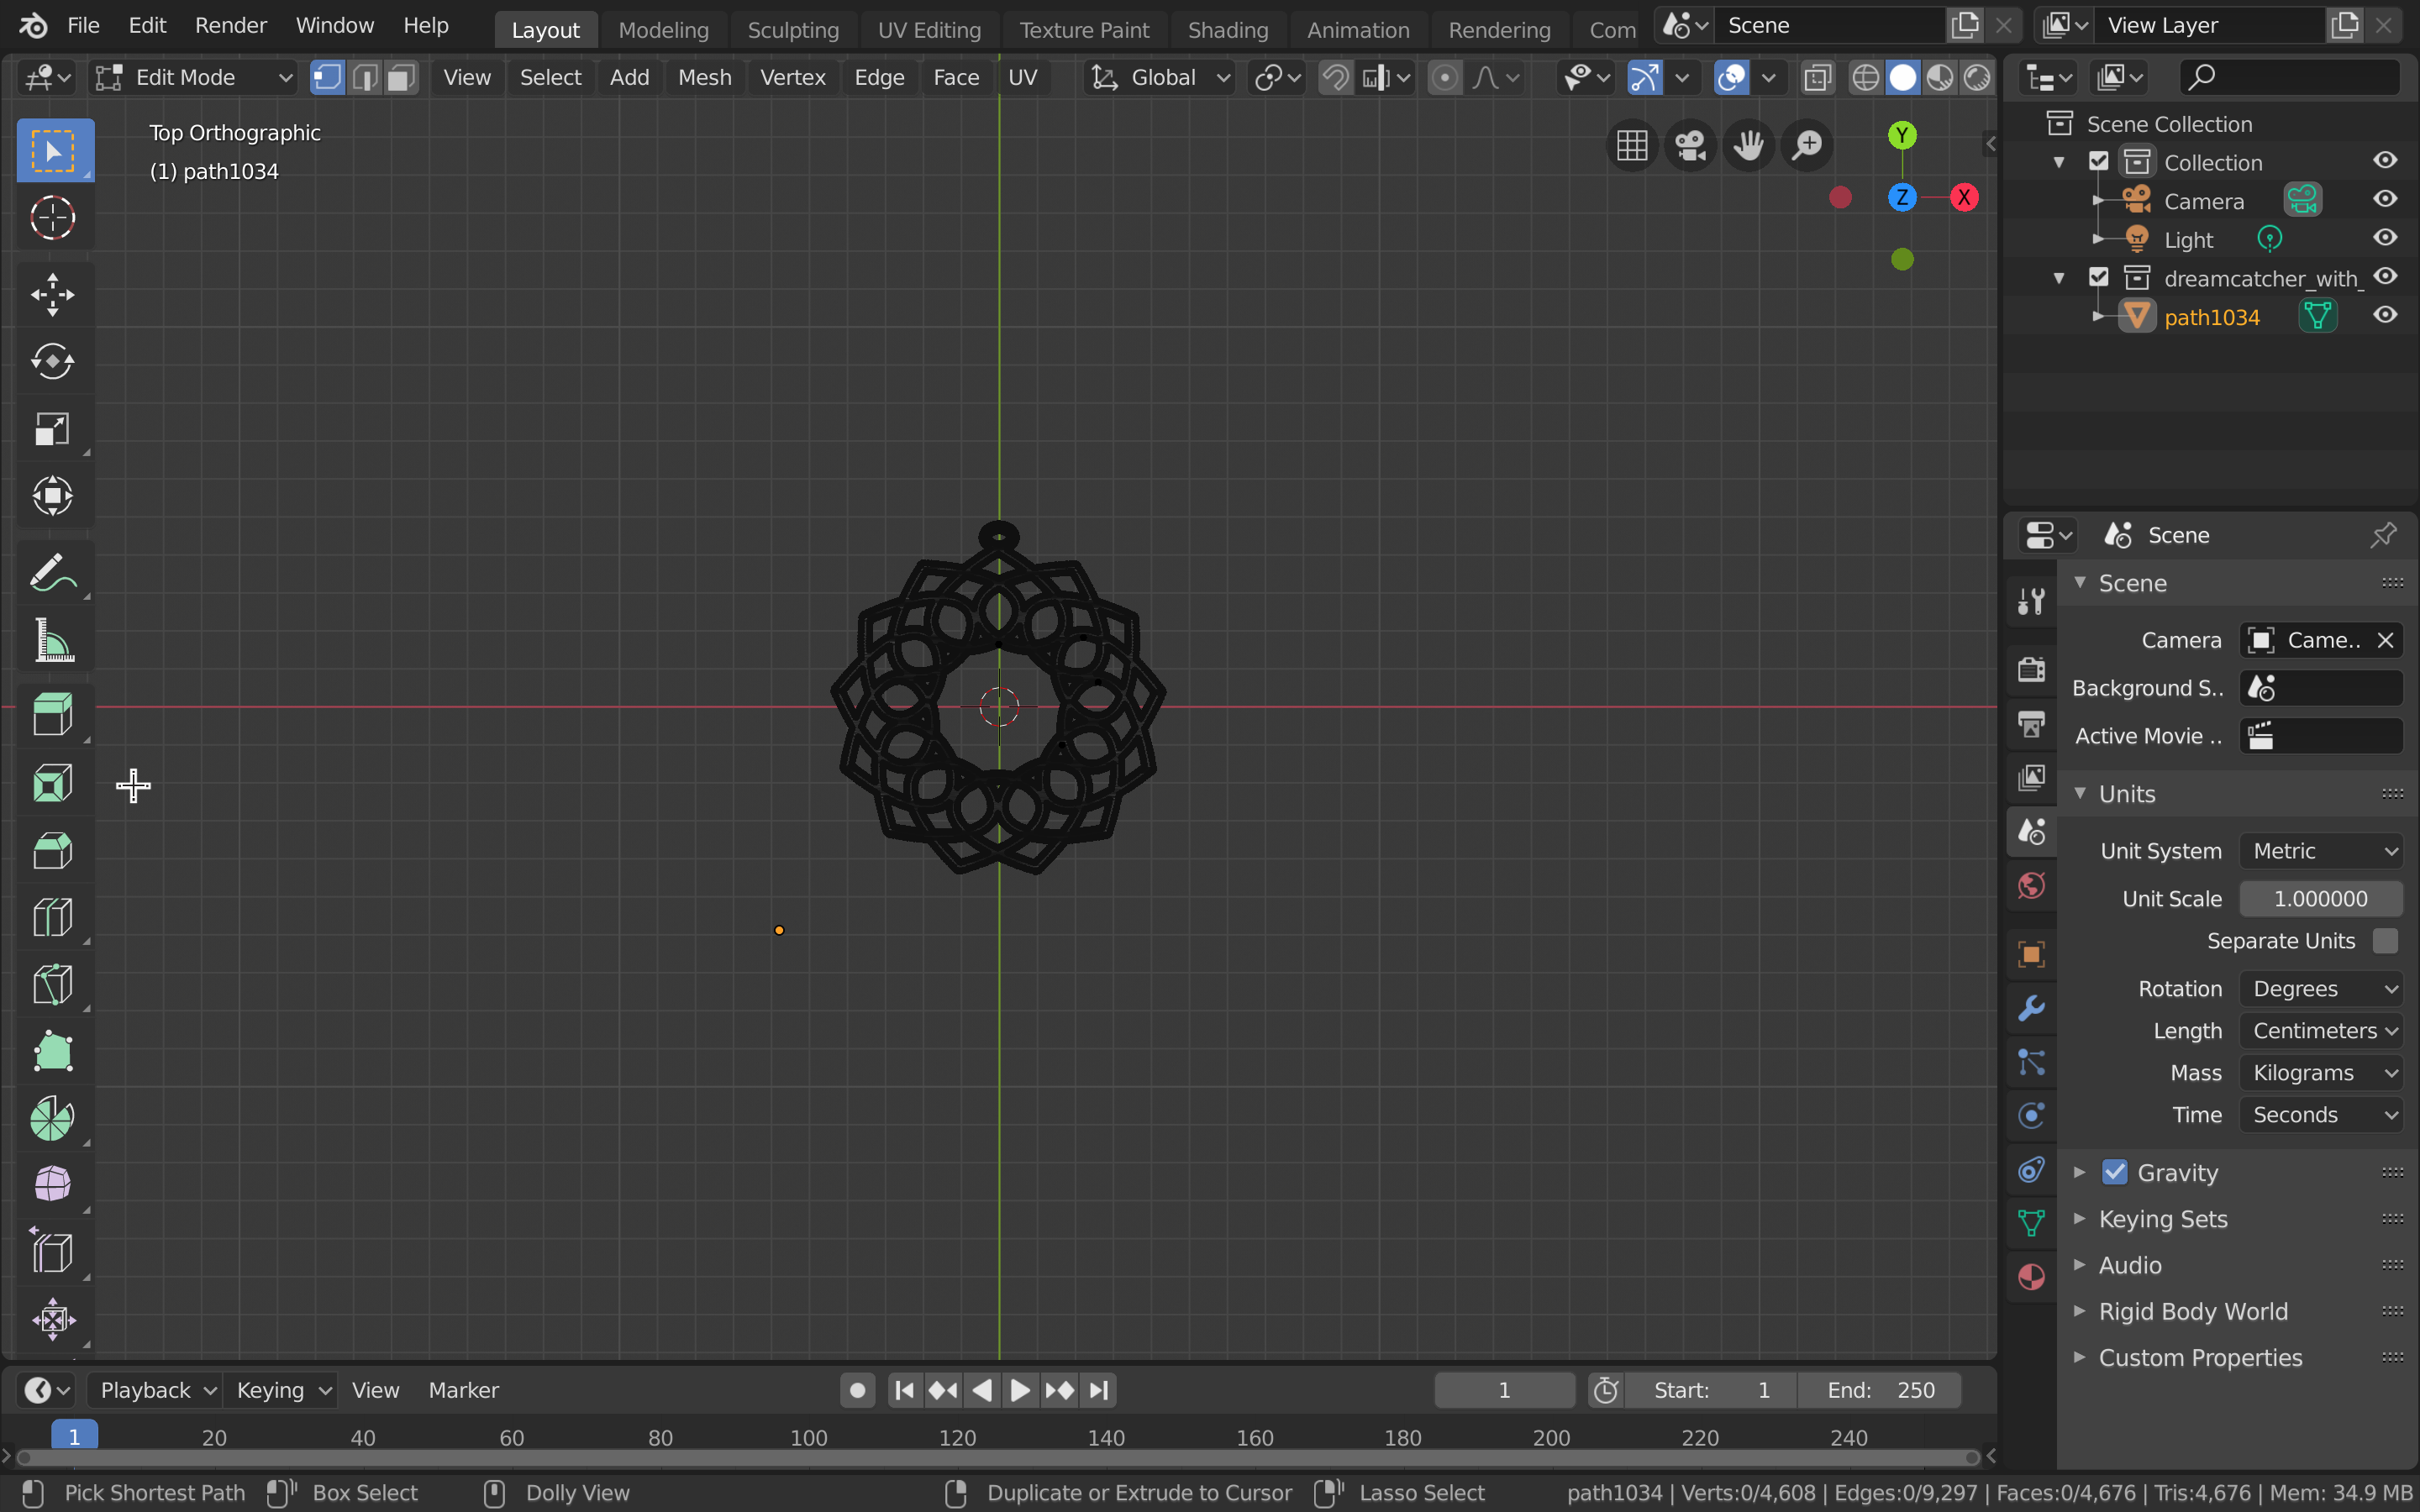Select the Smooth tool

pos(54,1185)
